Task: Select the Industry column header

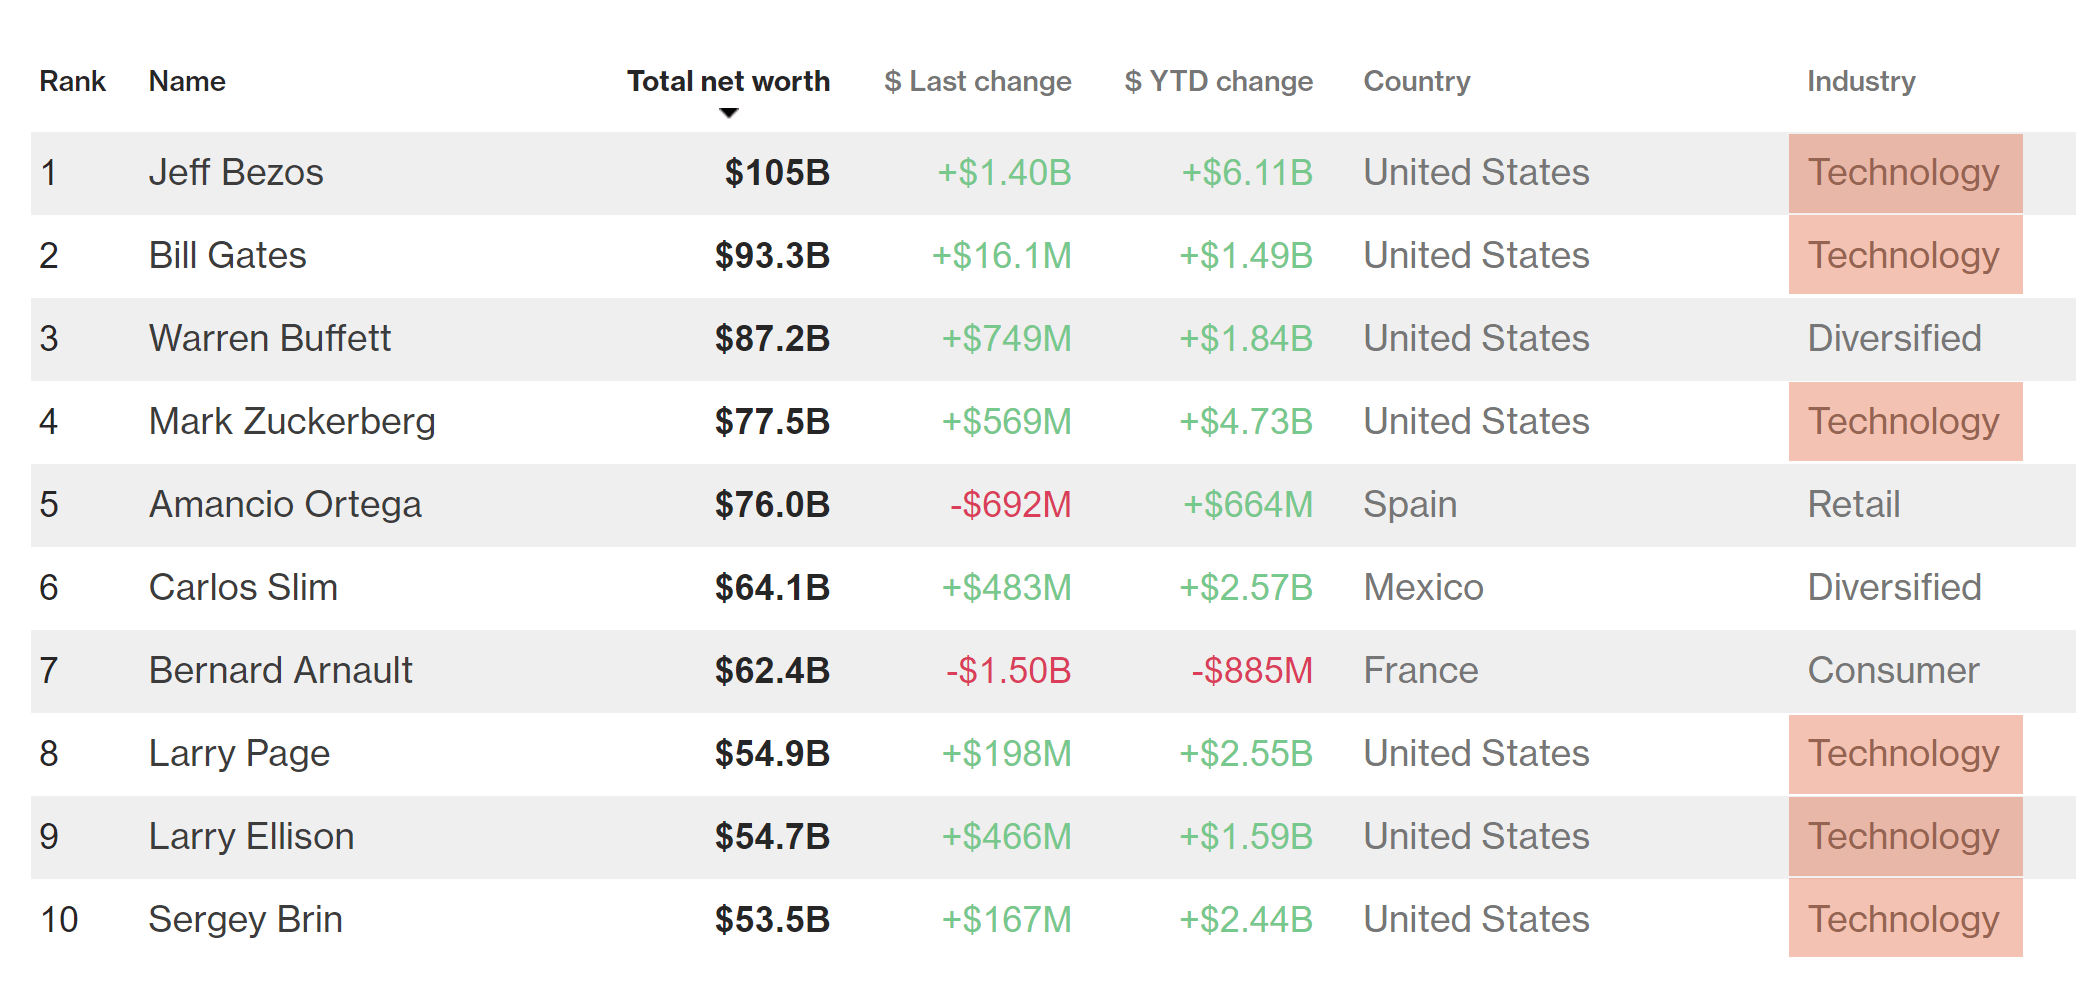Action: coord(1860,81)
